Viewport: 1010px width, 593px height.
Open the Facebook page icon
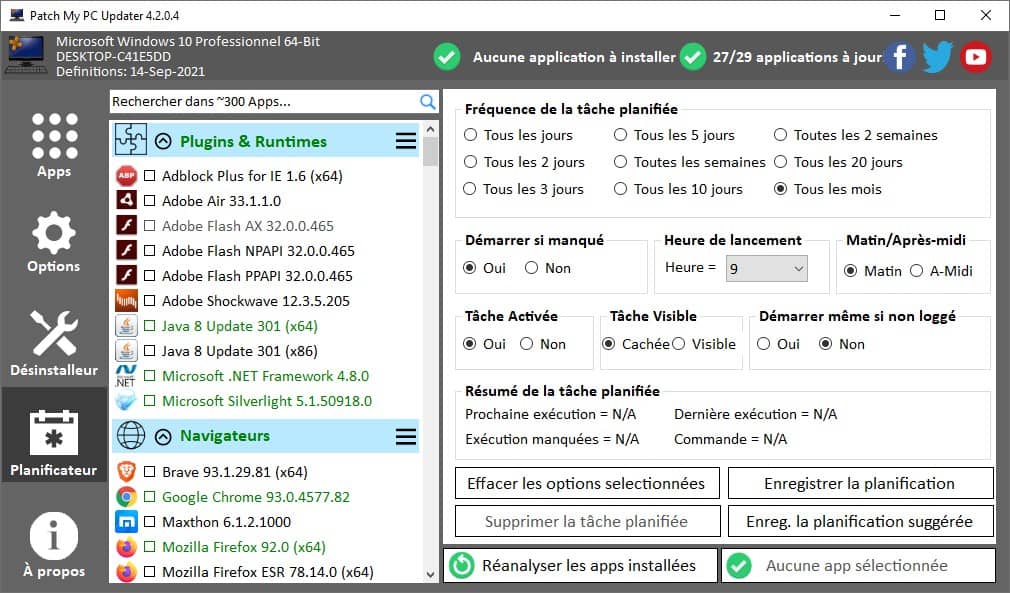point(900,57)
